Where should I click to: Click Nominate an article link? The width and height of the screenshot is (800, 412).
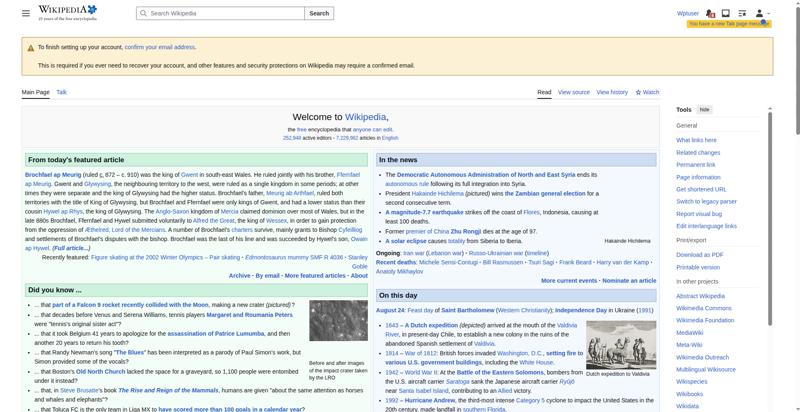[x=629, y=281]
